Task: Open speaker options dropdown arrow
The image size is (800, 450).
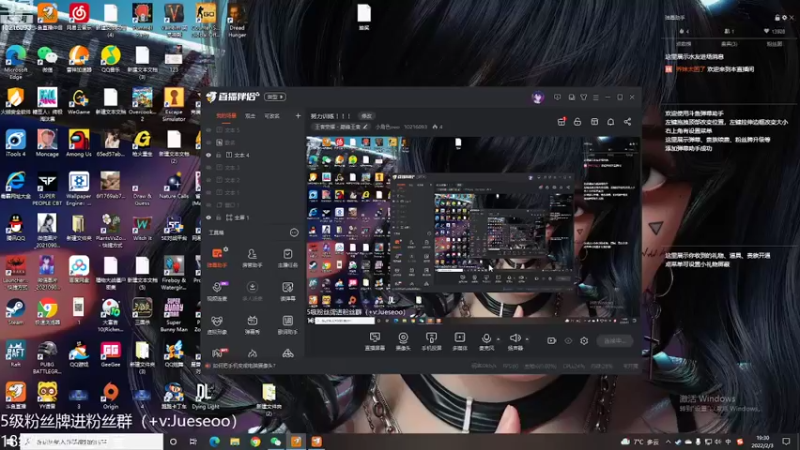Action: click(x=527, y=339)
